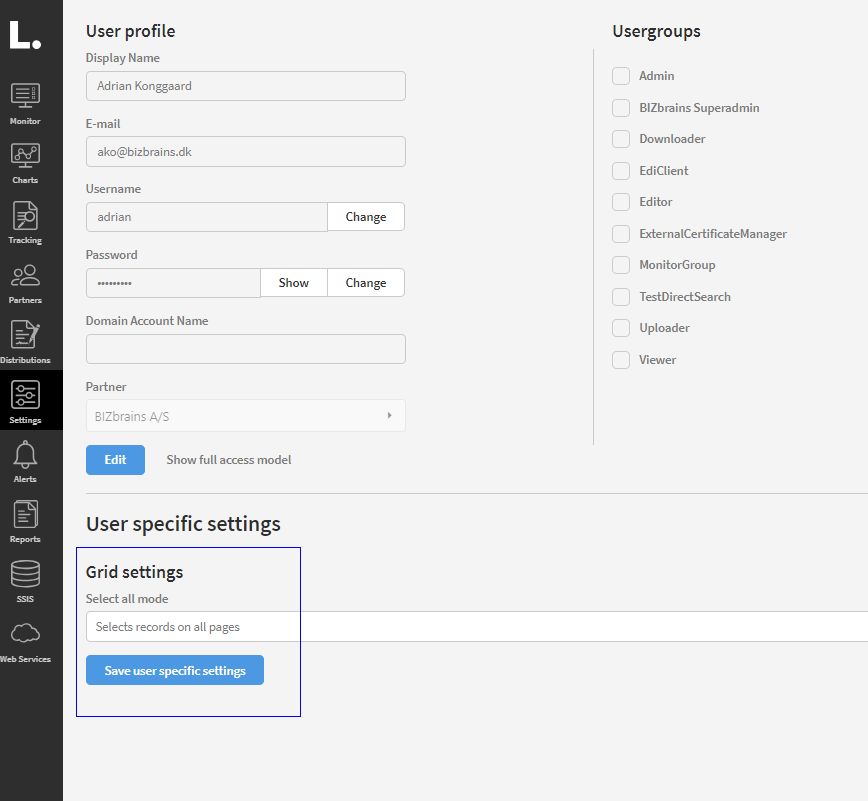The height and width of the screenshot is (801, 868).
Task: Click the blue Edit button
Action: [115, 460]
